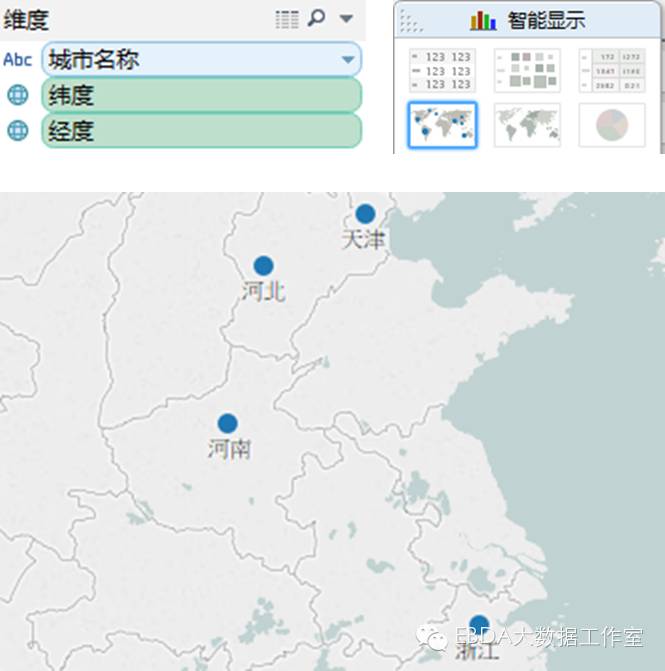The height and width of the screenshot is (671, 665).
Task: Click the globe icon beside 经度
Action: click(x=17, y=131)
